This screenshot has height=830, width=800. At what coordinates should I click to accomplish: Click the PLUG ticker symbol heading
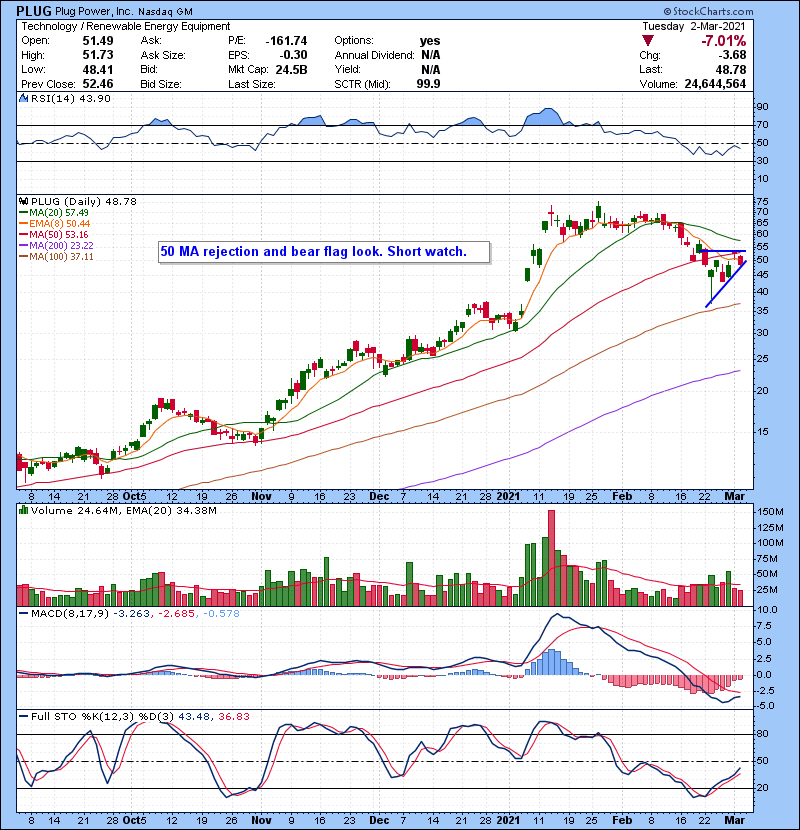click(34, 11)
